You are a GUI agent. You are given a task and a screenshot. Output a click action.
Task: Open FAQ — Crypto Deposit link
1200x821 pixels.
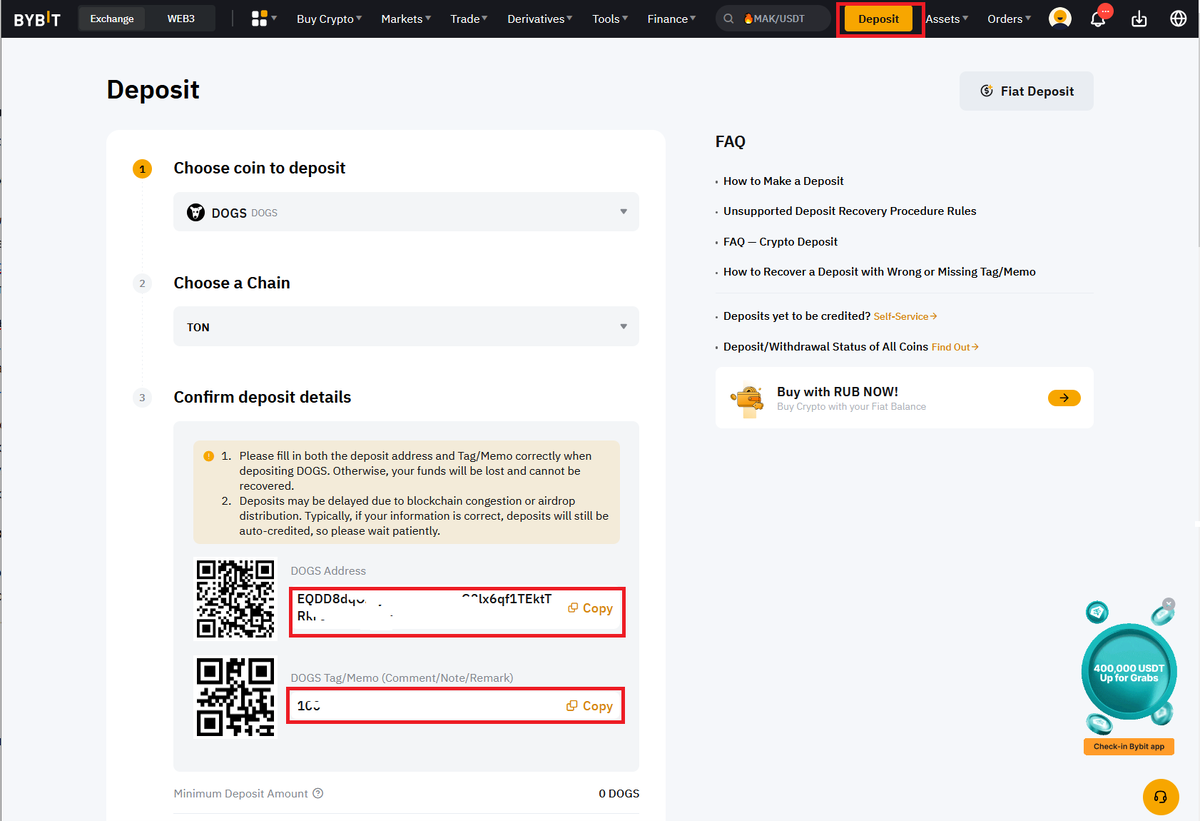(x=780, y=242)
